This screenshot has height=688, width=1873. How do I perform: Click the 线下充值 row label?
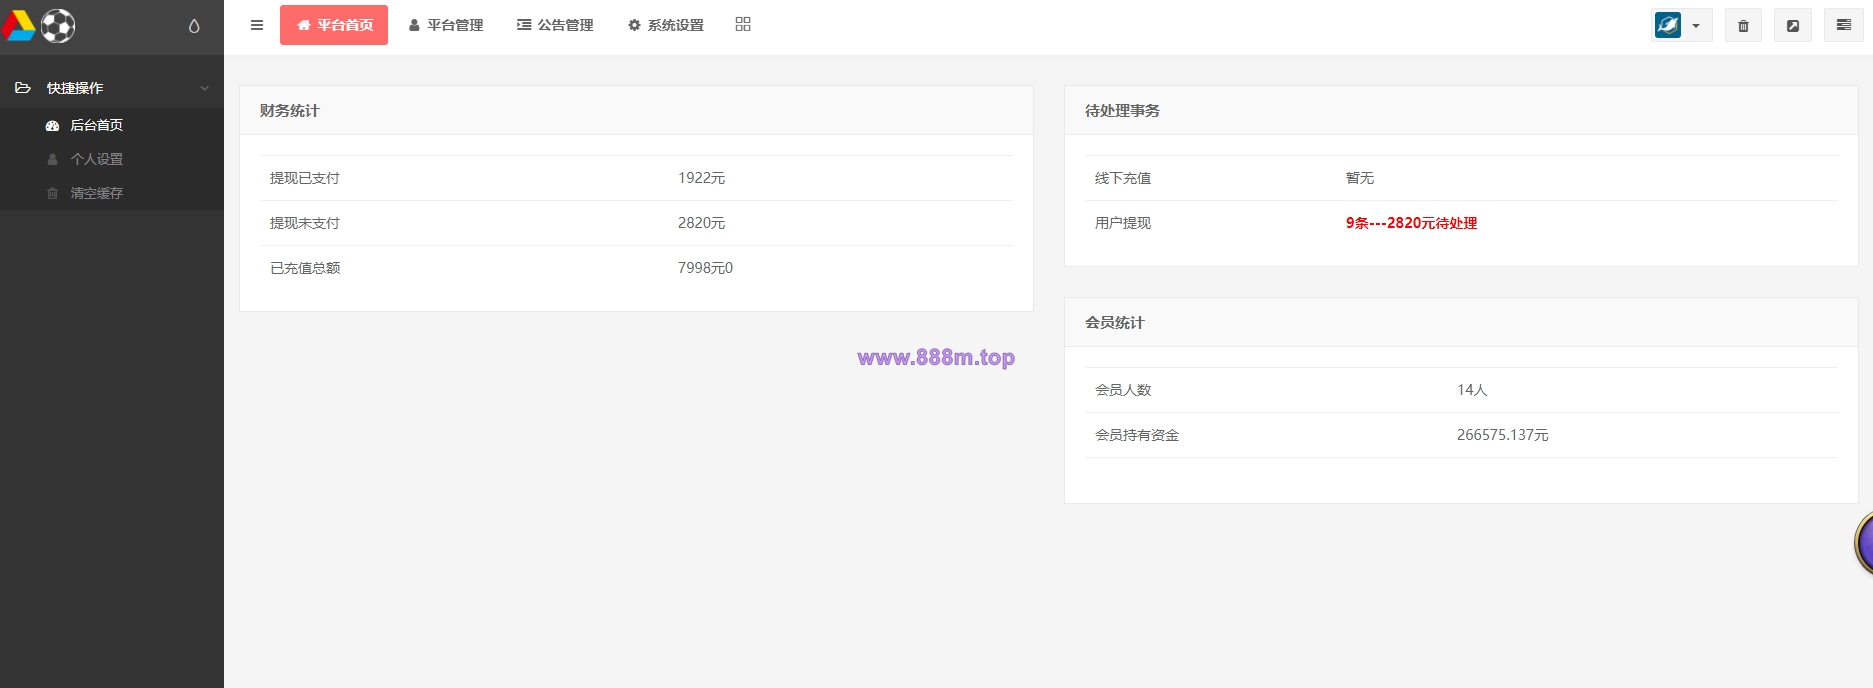(x=1123, y=178)
